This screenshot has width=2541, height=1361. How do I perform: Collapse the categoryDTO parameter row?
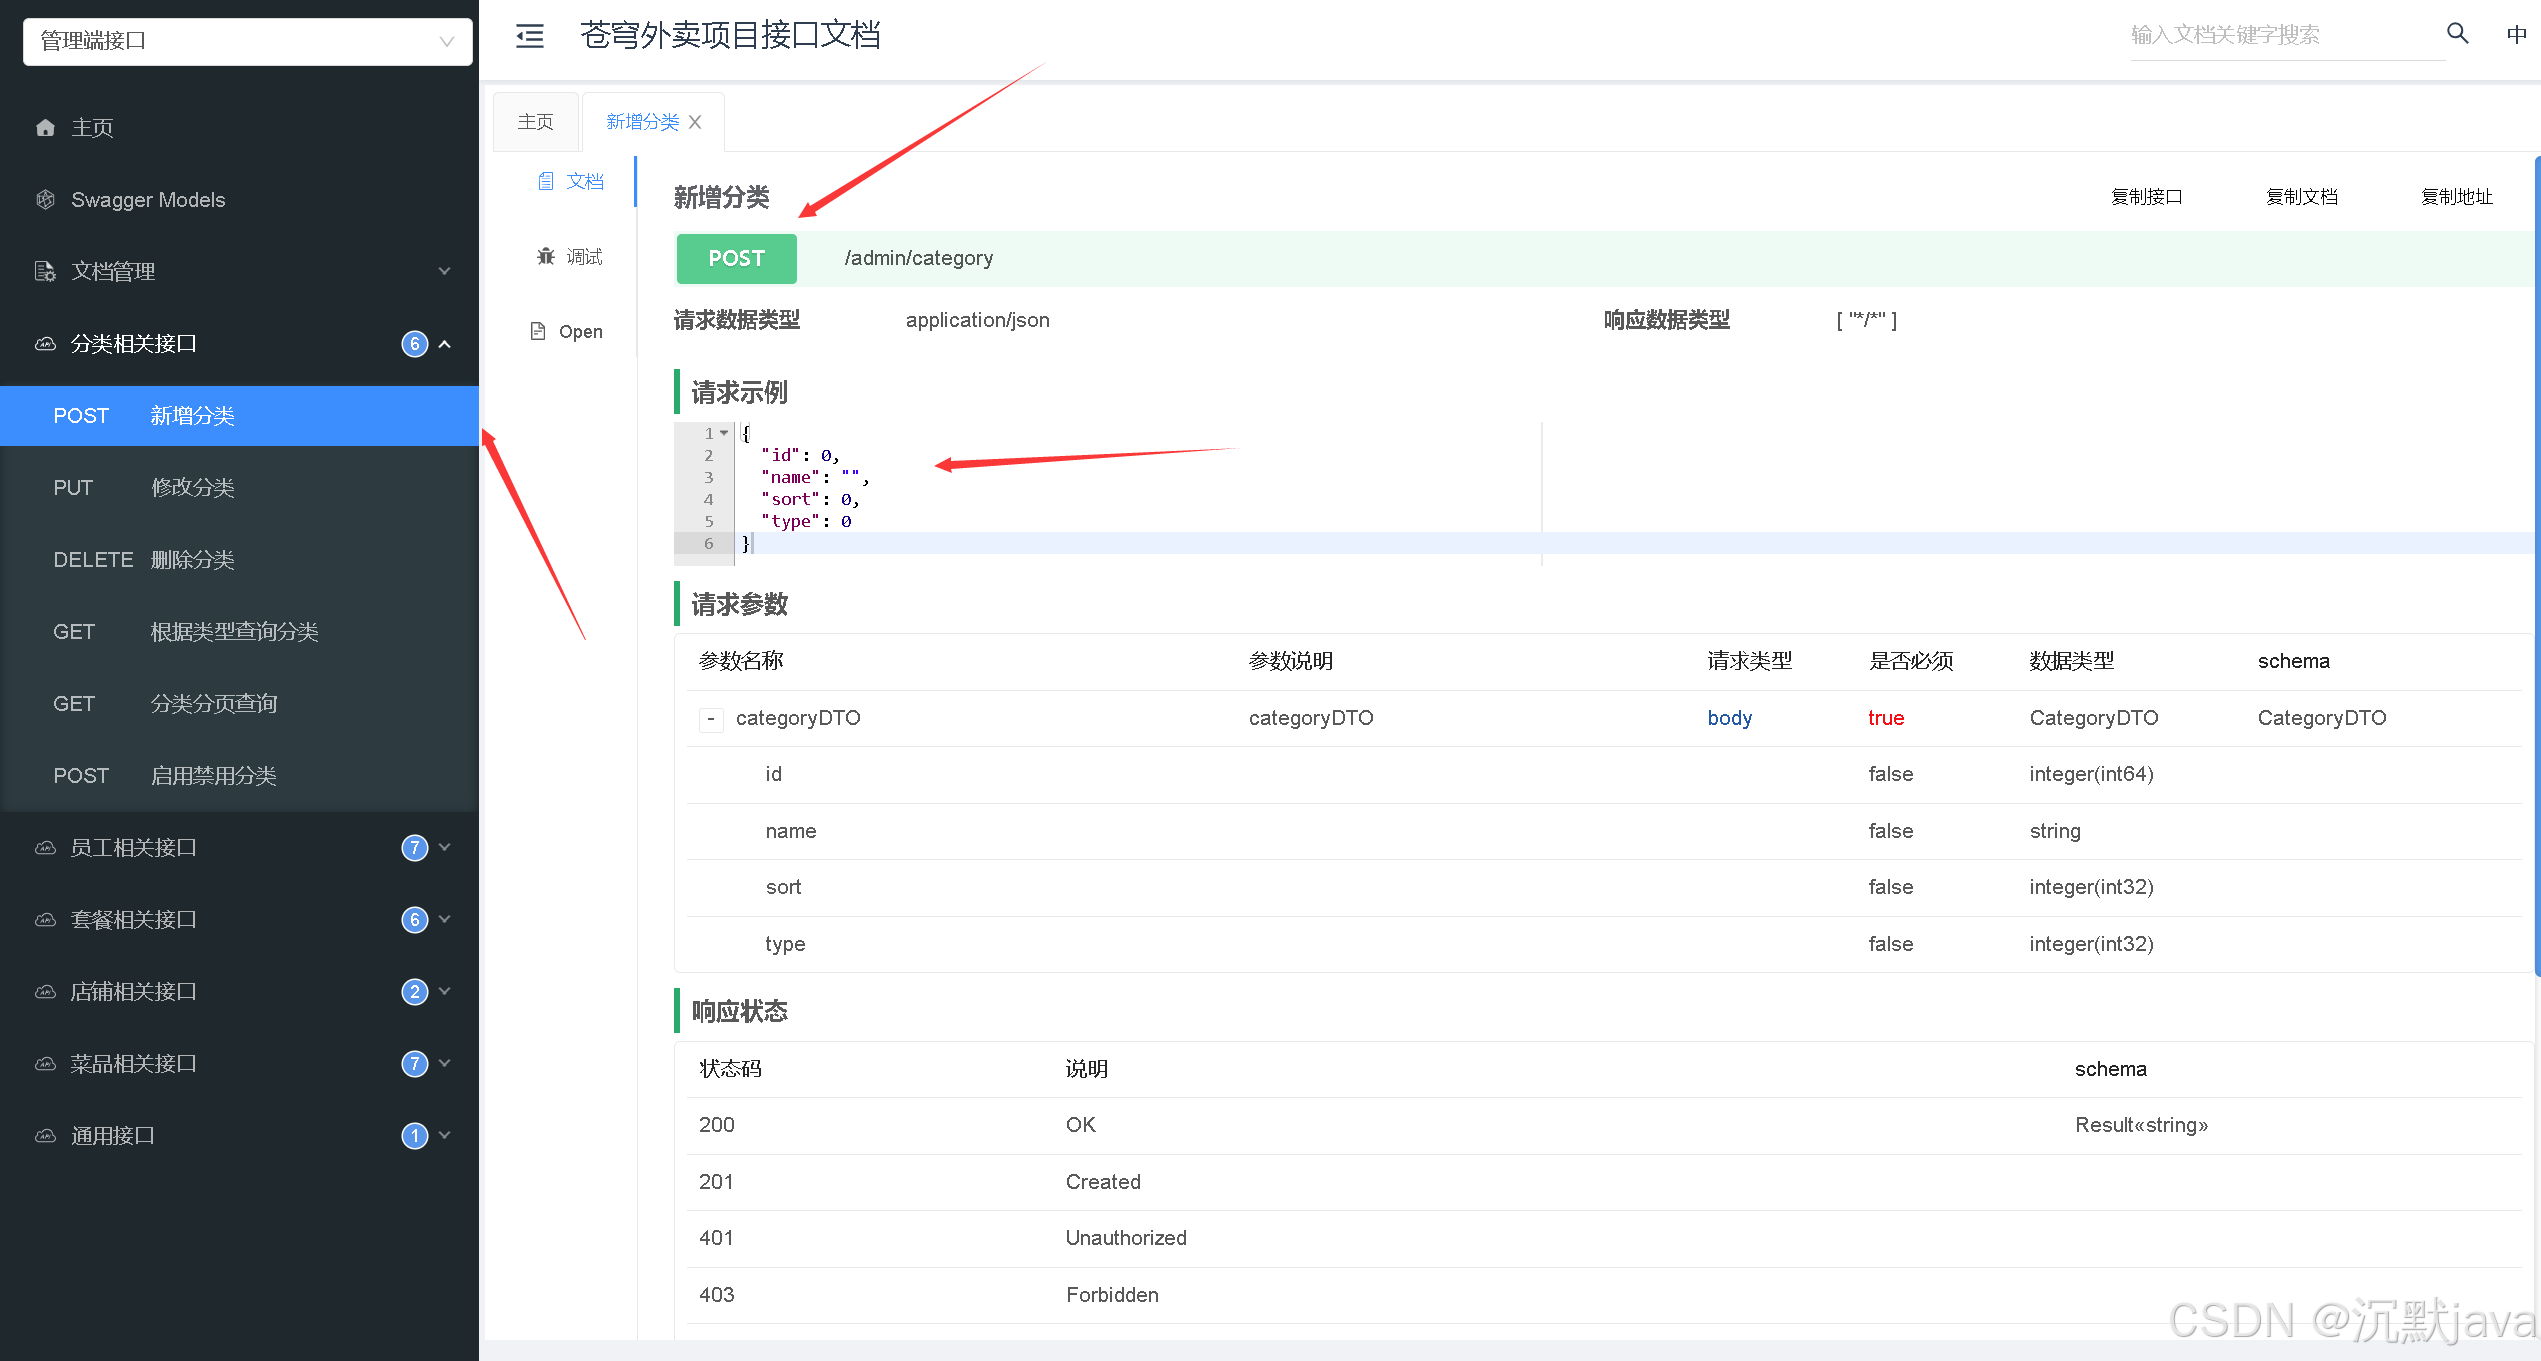[711, 719]
